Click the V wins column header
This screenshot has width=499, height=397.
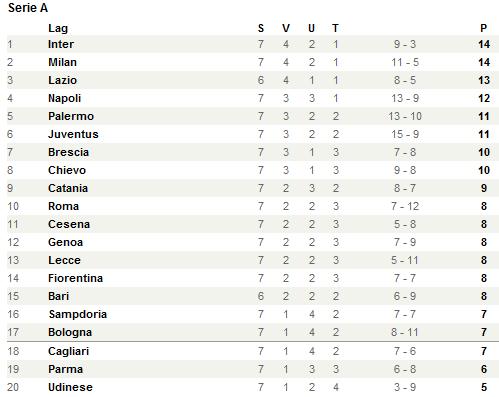pos(286,28)
